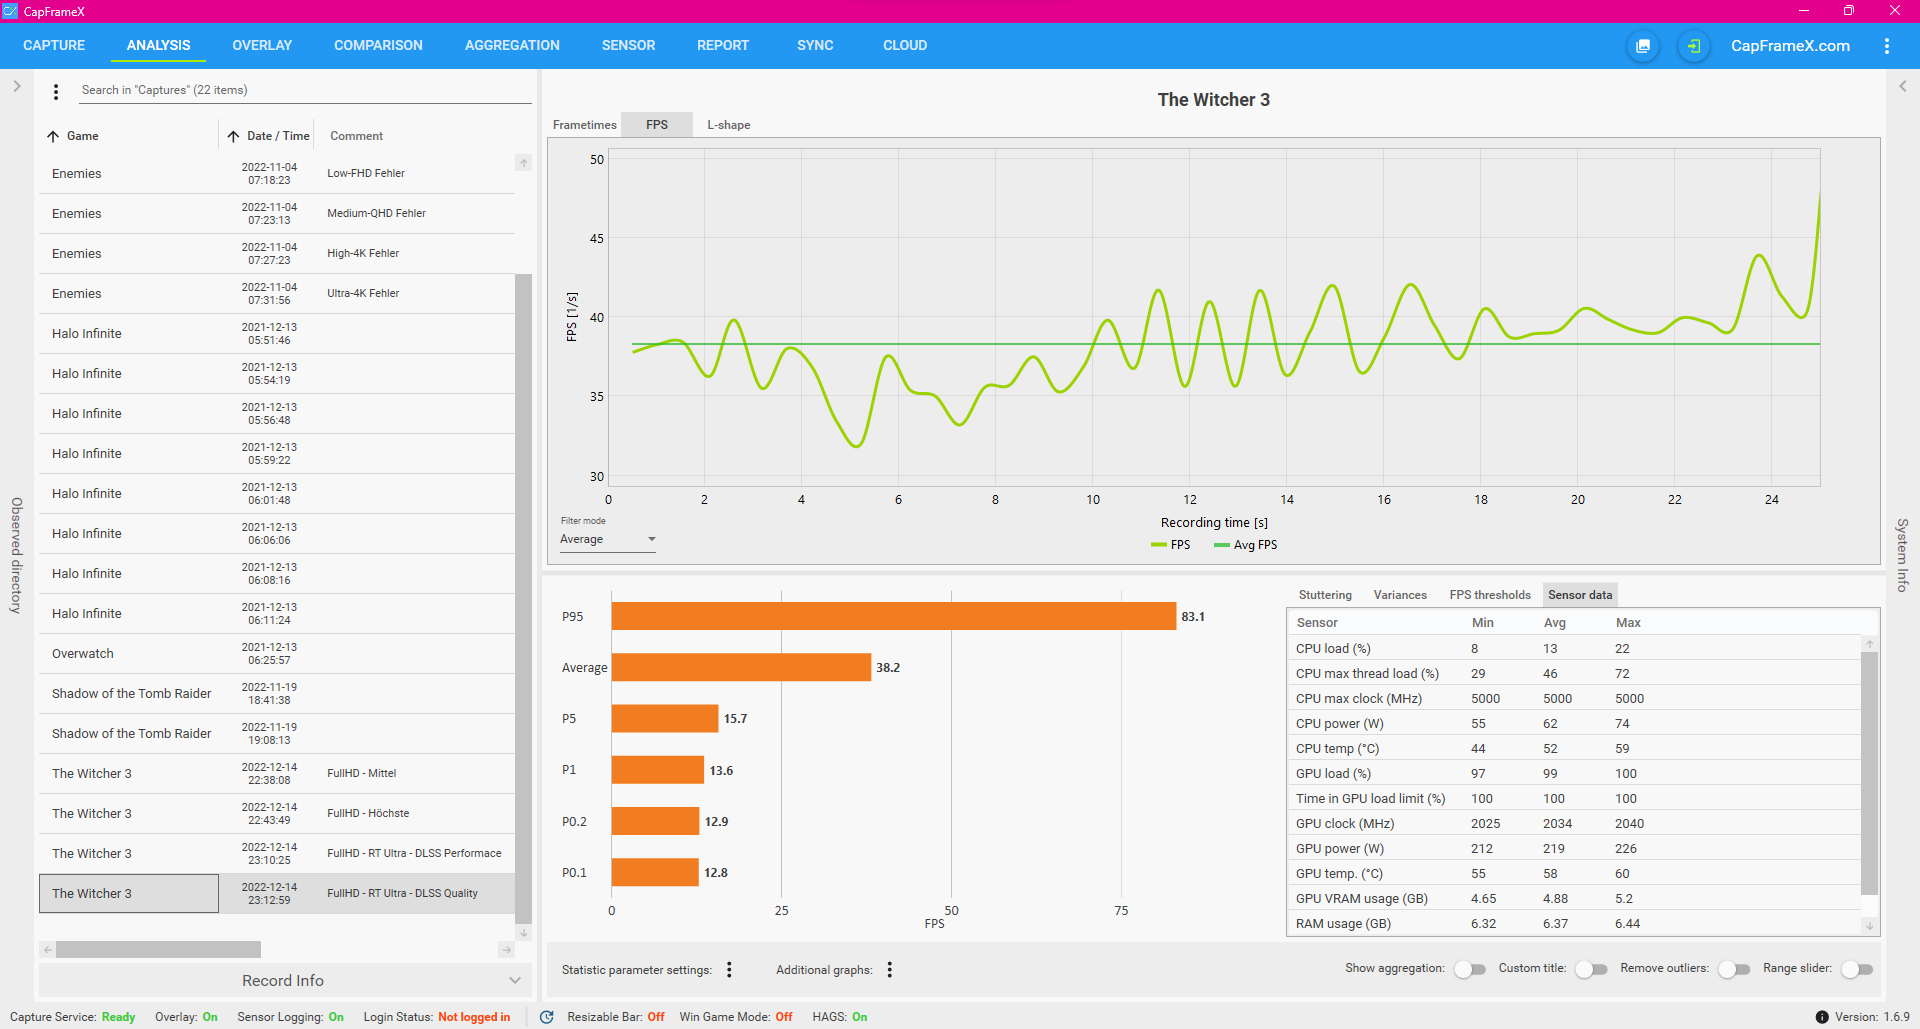Select the SENSOR tab

coord(628,45)
